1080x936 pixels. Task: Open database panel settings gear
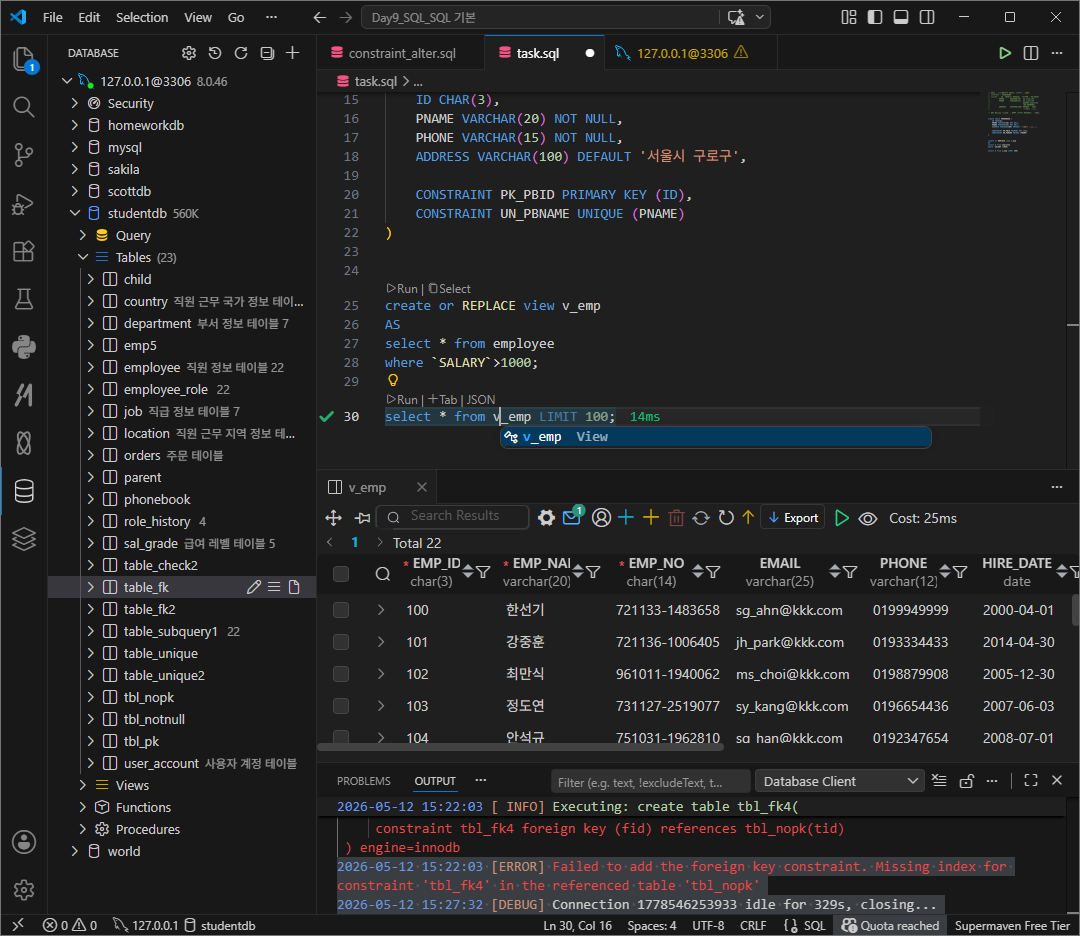189,53
